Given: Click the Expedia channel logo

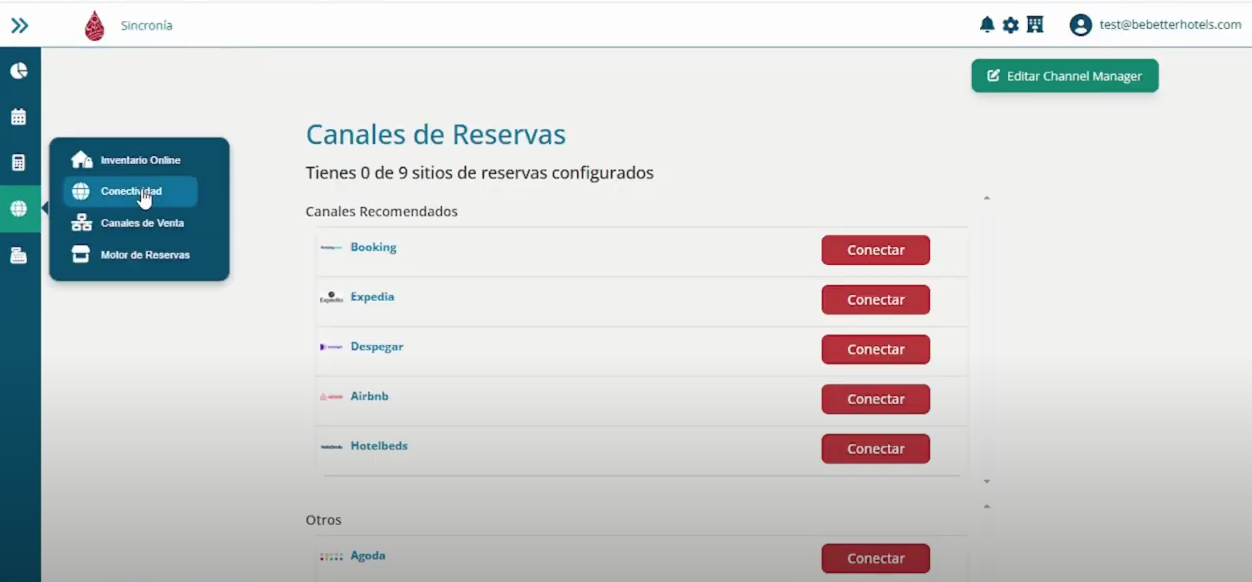Looking at the screenshot, I should [331, 297].
